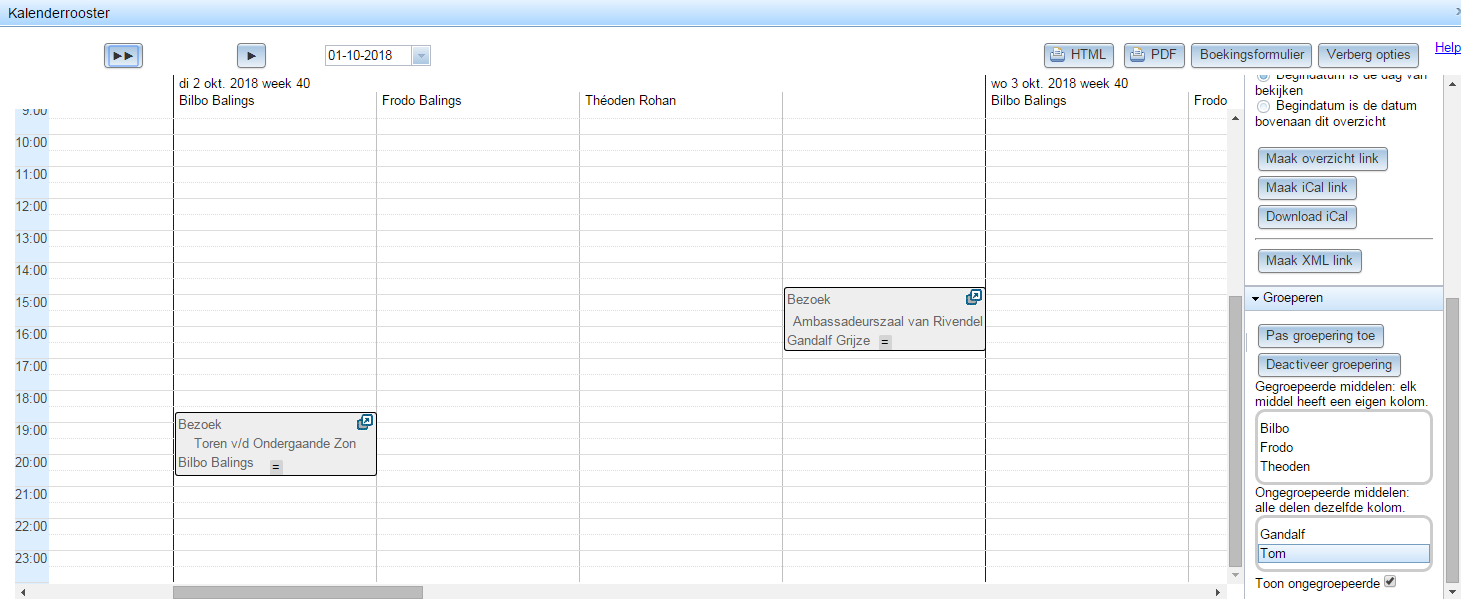
Task: Toggle Toon ongegroepeerde checkbox
Action: click(1390, 582)
